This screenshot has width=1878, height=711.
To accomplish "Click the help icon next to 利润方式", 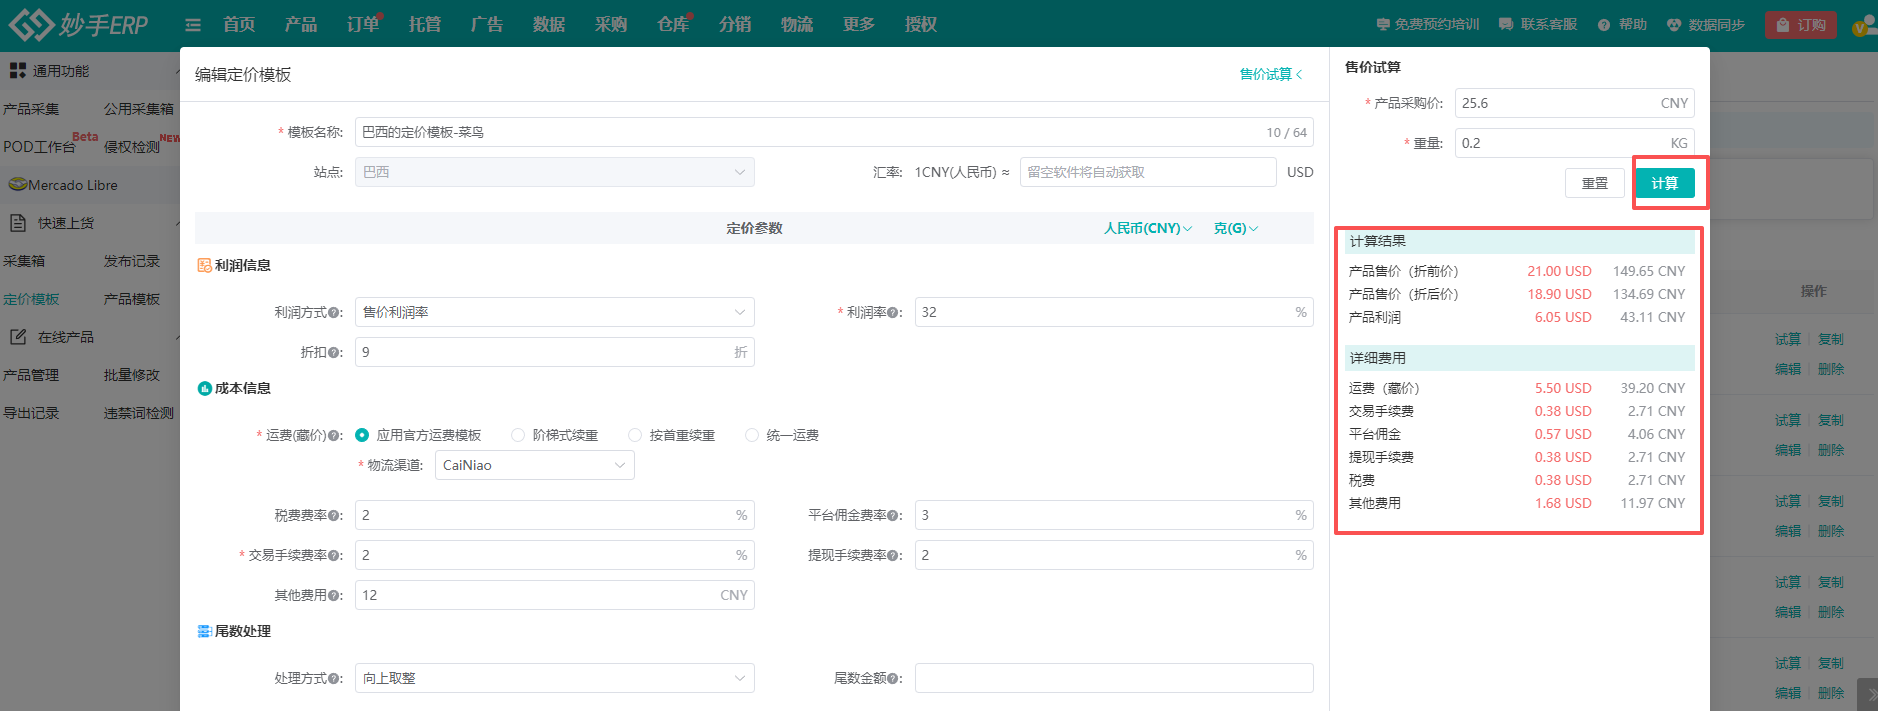I will (335, 313).
